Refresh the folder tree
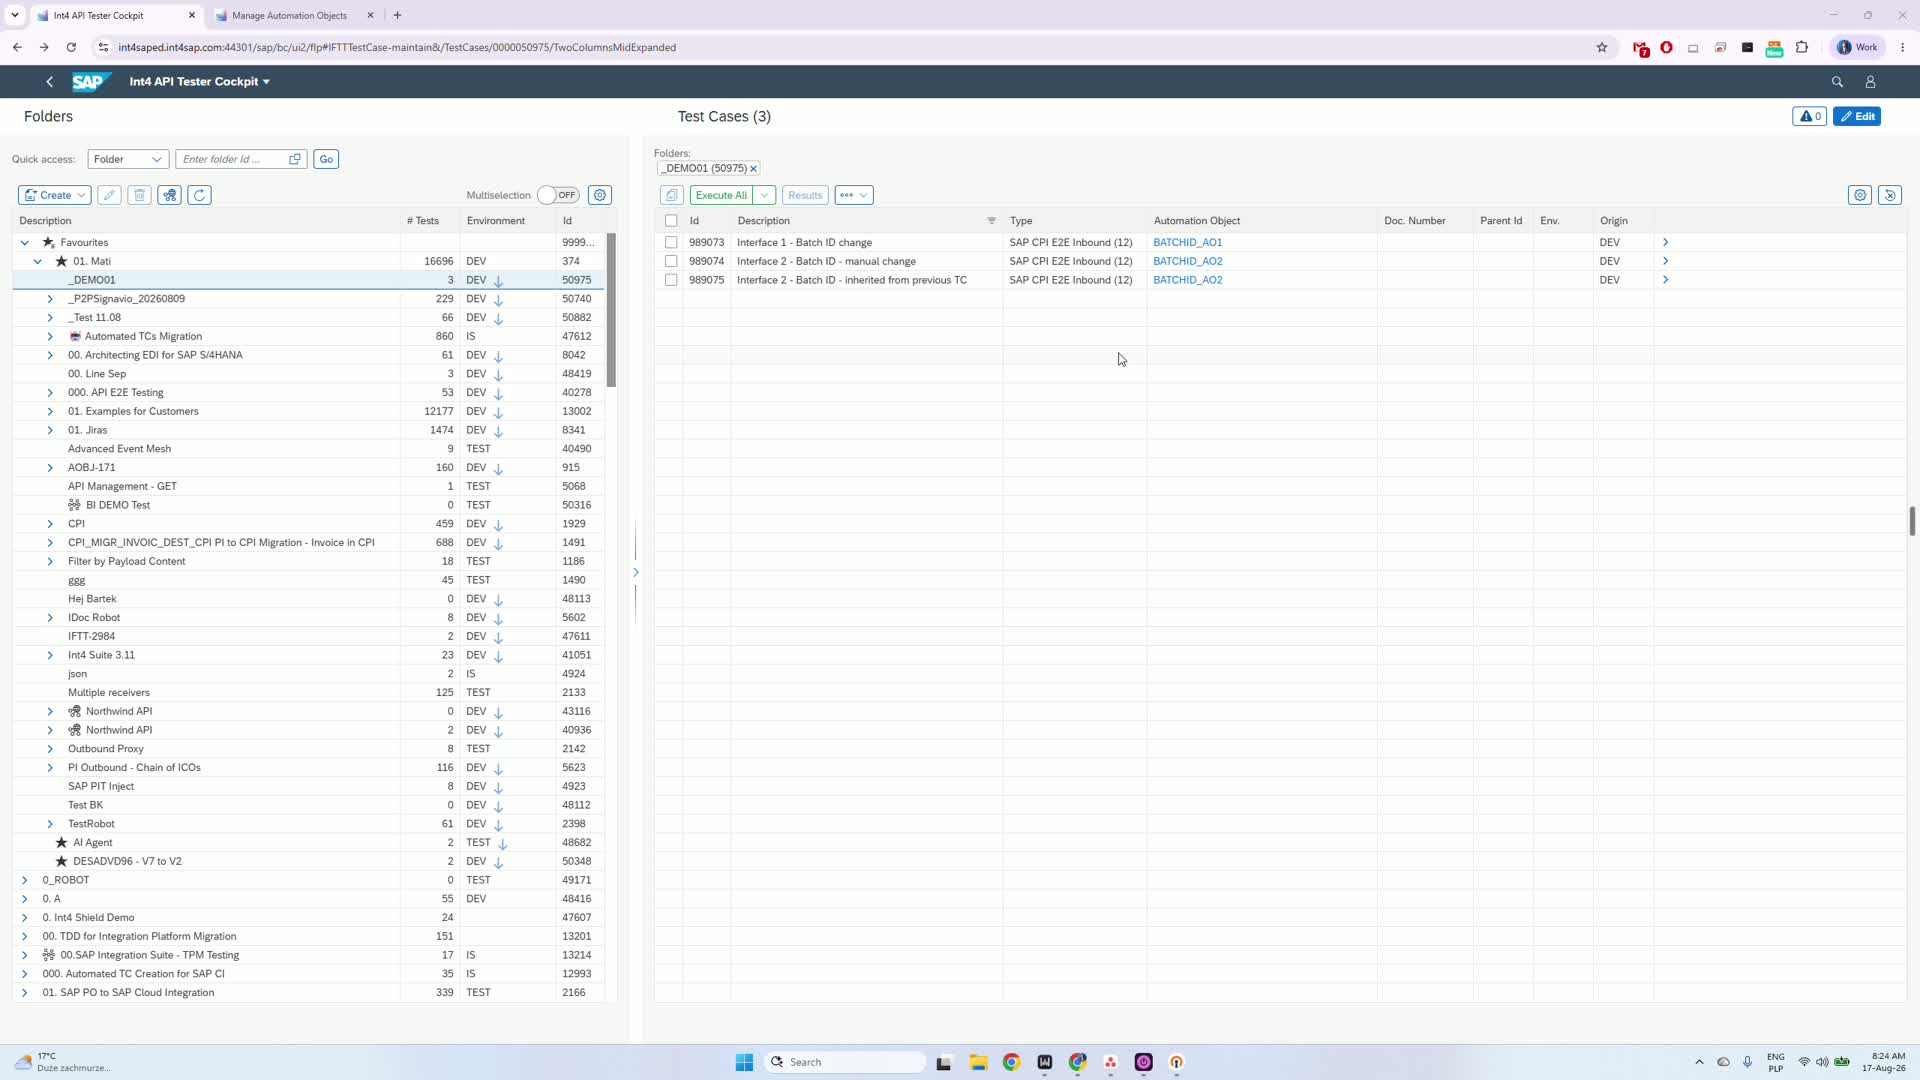 pos(200,195)
